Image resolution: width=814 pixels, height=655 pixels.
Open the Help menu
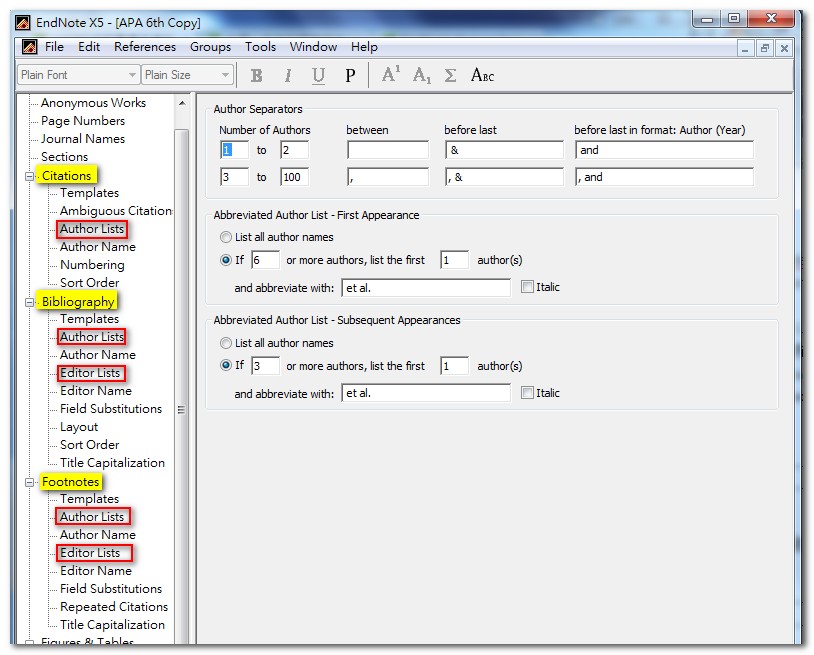[x=364, y=47]
